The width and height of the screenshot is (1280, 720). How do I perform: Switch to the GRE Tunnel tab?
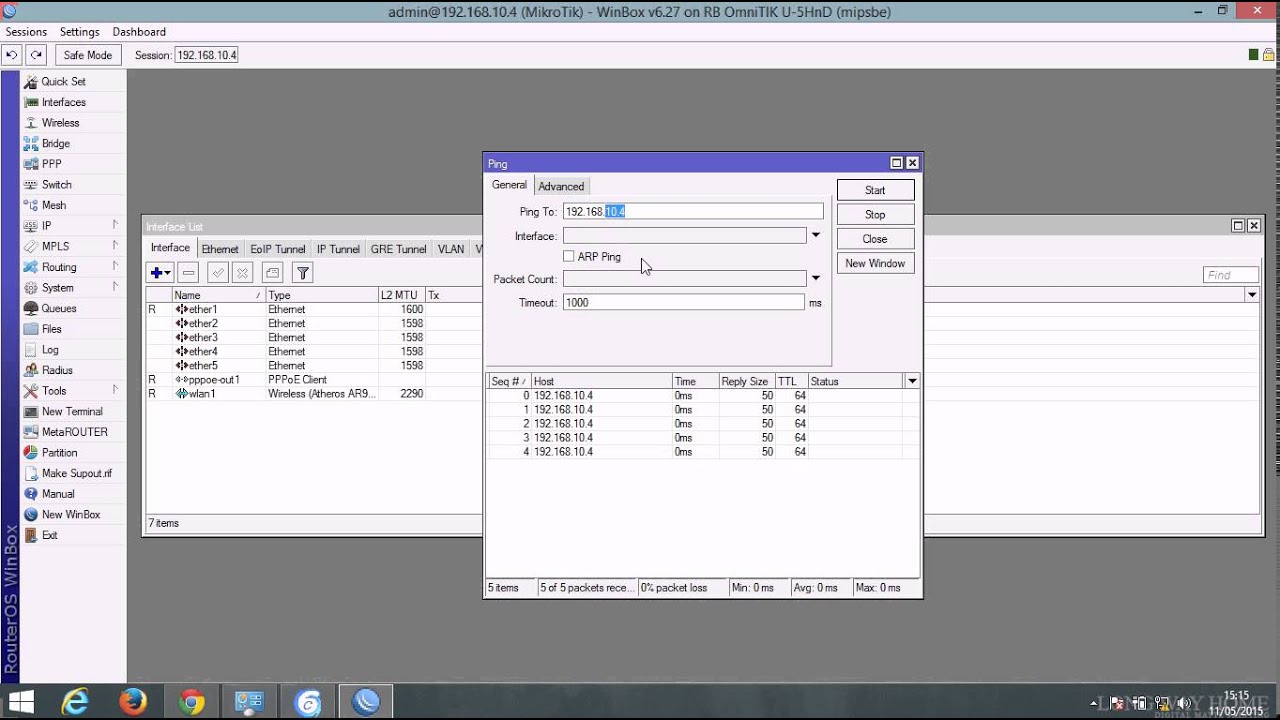[x=398, y=249]
